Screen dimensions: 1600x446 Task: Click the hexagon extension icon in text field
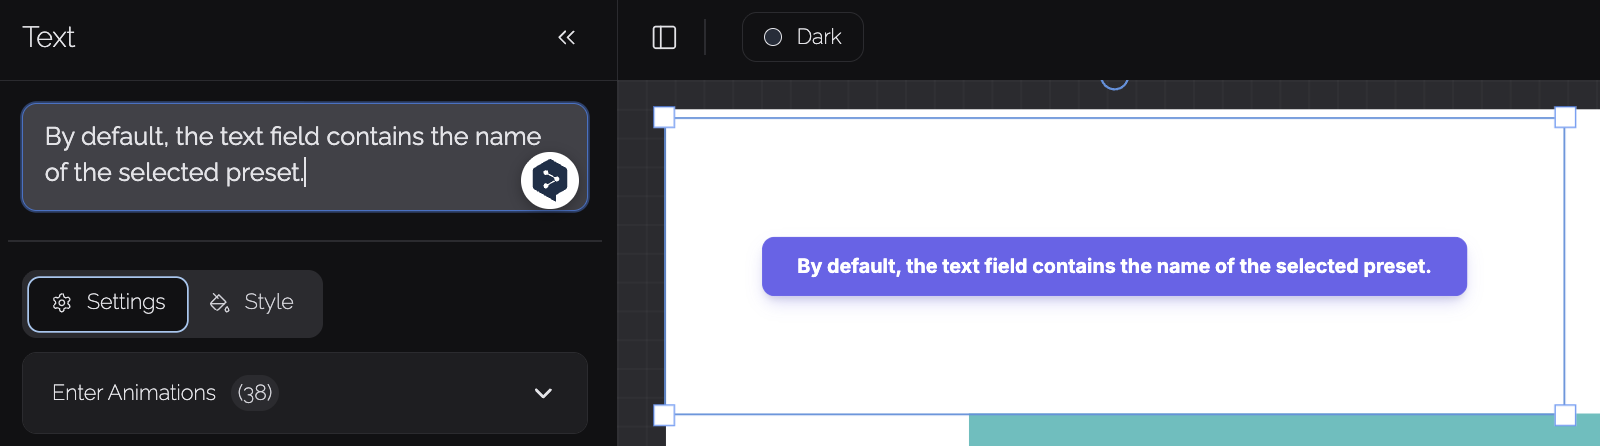click(550, 180)
